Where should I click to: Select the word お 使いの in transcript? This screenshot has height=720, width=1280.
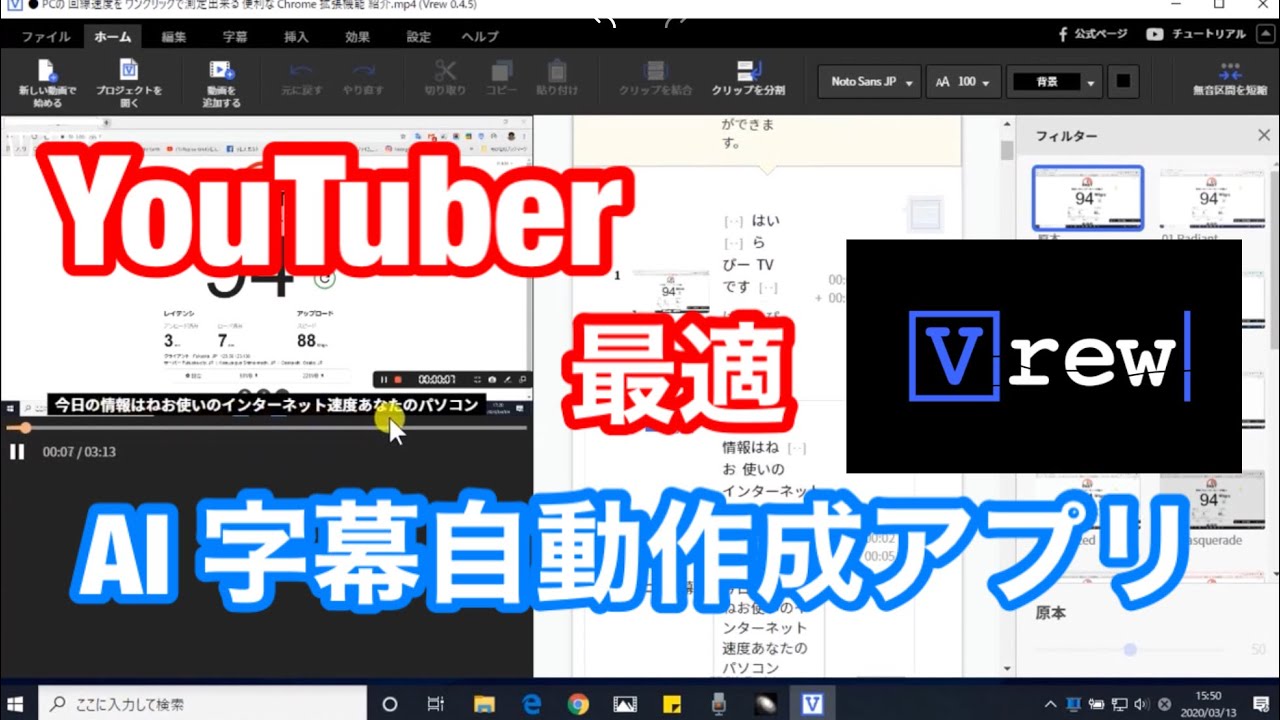pyautogui.click(x=753, y=469)
